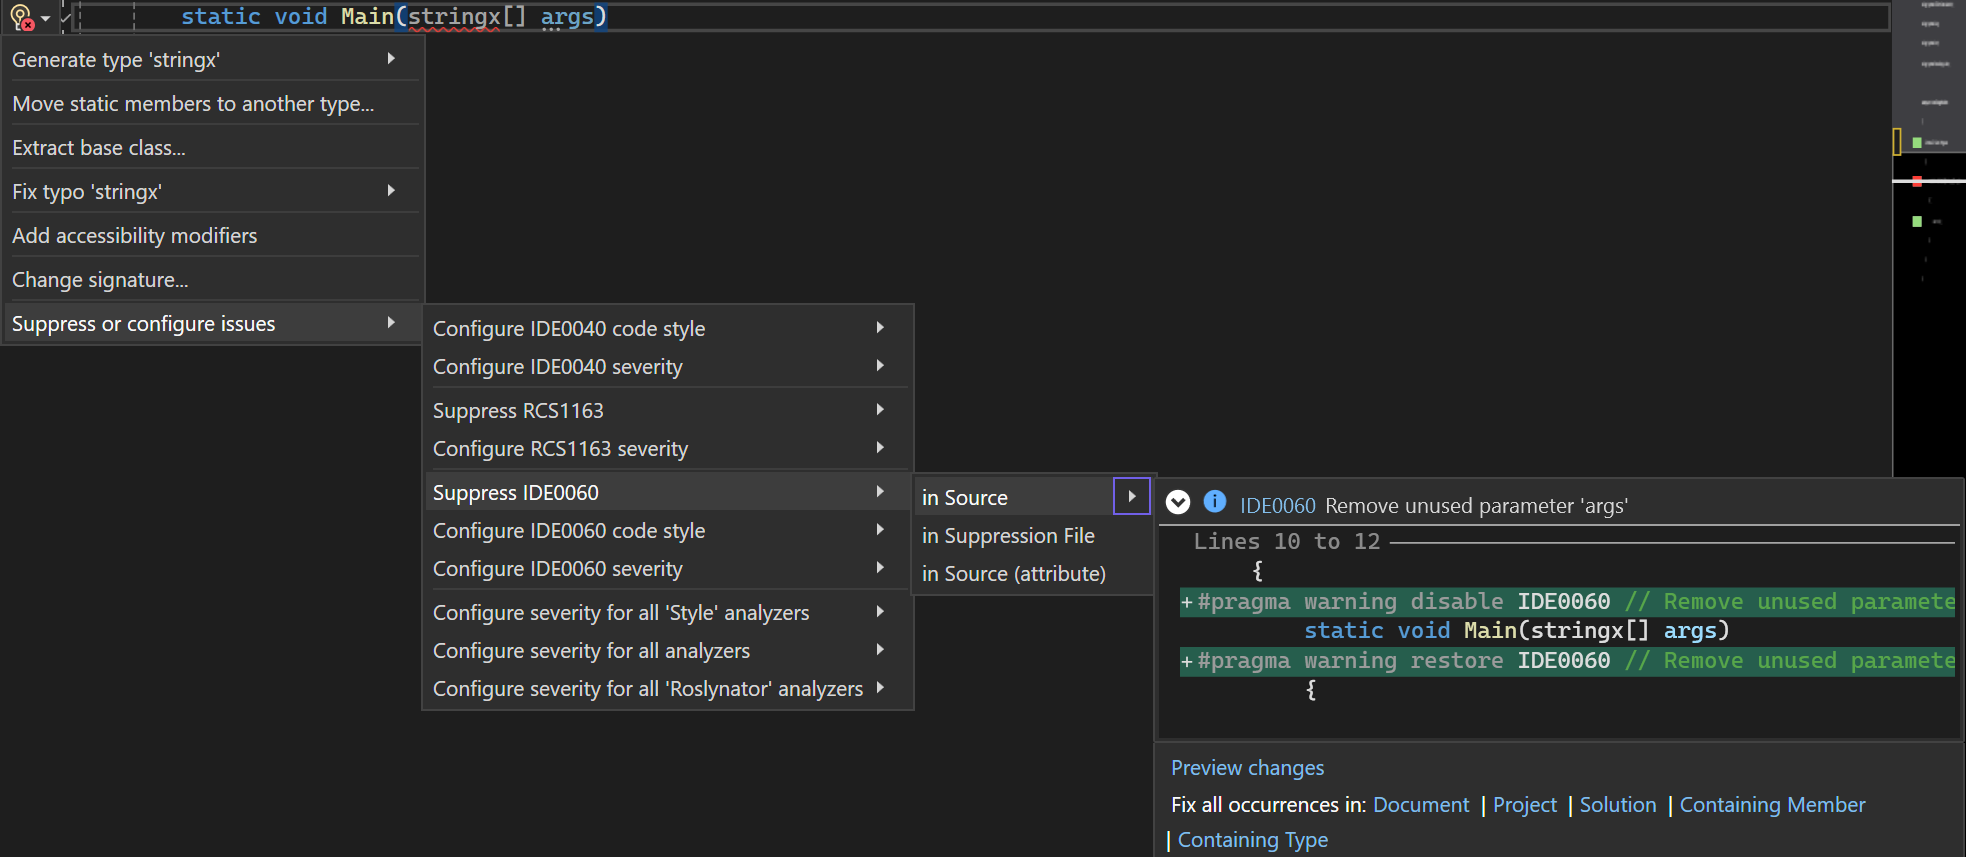Select 'Add accessibility modifiers' action
Screen dimensions: 1966x857
pos(135,236)
